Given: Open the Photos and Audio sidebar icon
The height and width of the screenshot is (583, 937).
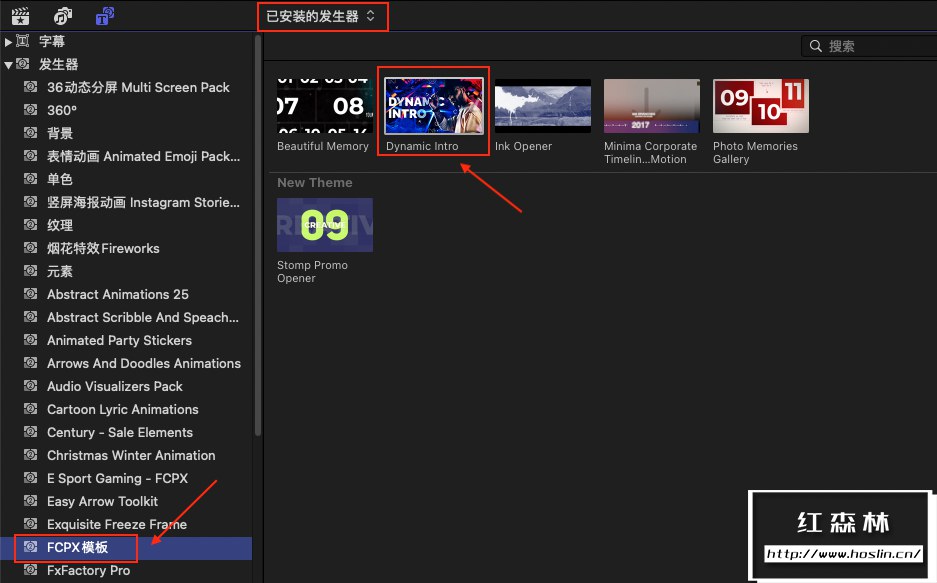Looking at the screenshot, I should click(x=63, y=16).
